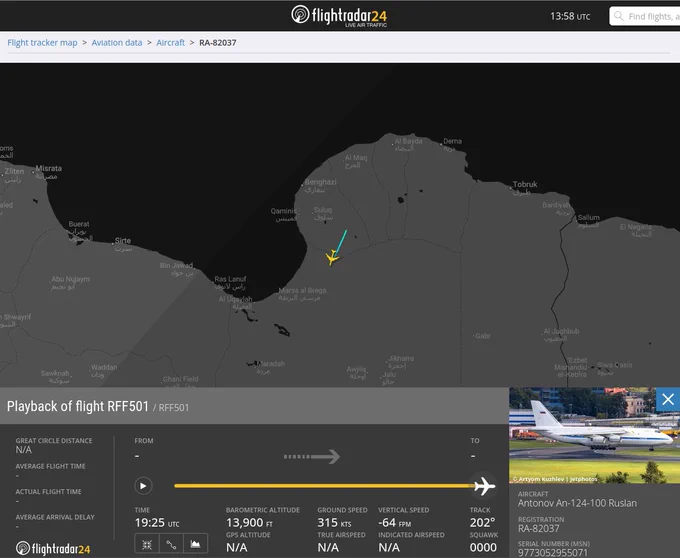680x558 pixels.
Task: Click the ground speed 315 KTS value
Action: pos(334,522)
